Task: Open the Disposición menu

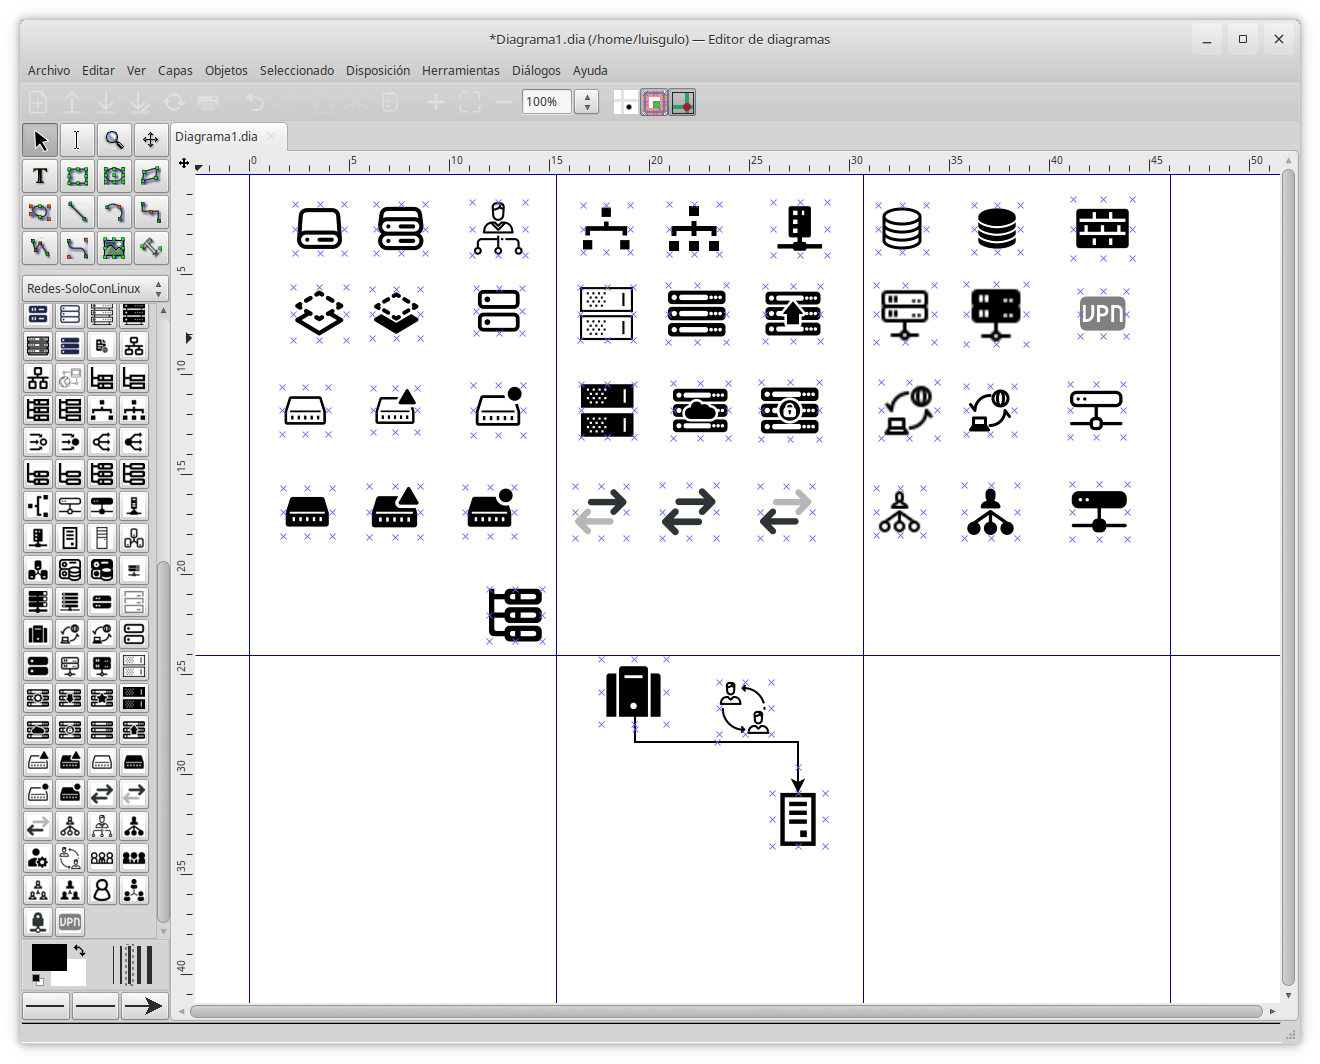Action: (378, 70)
